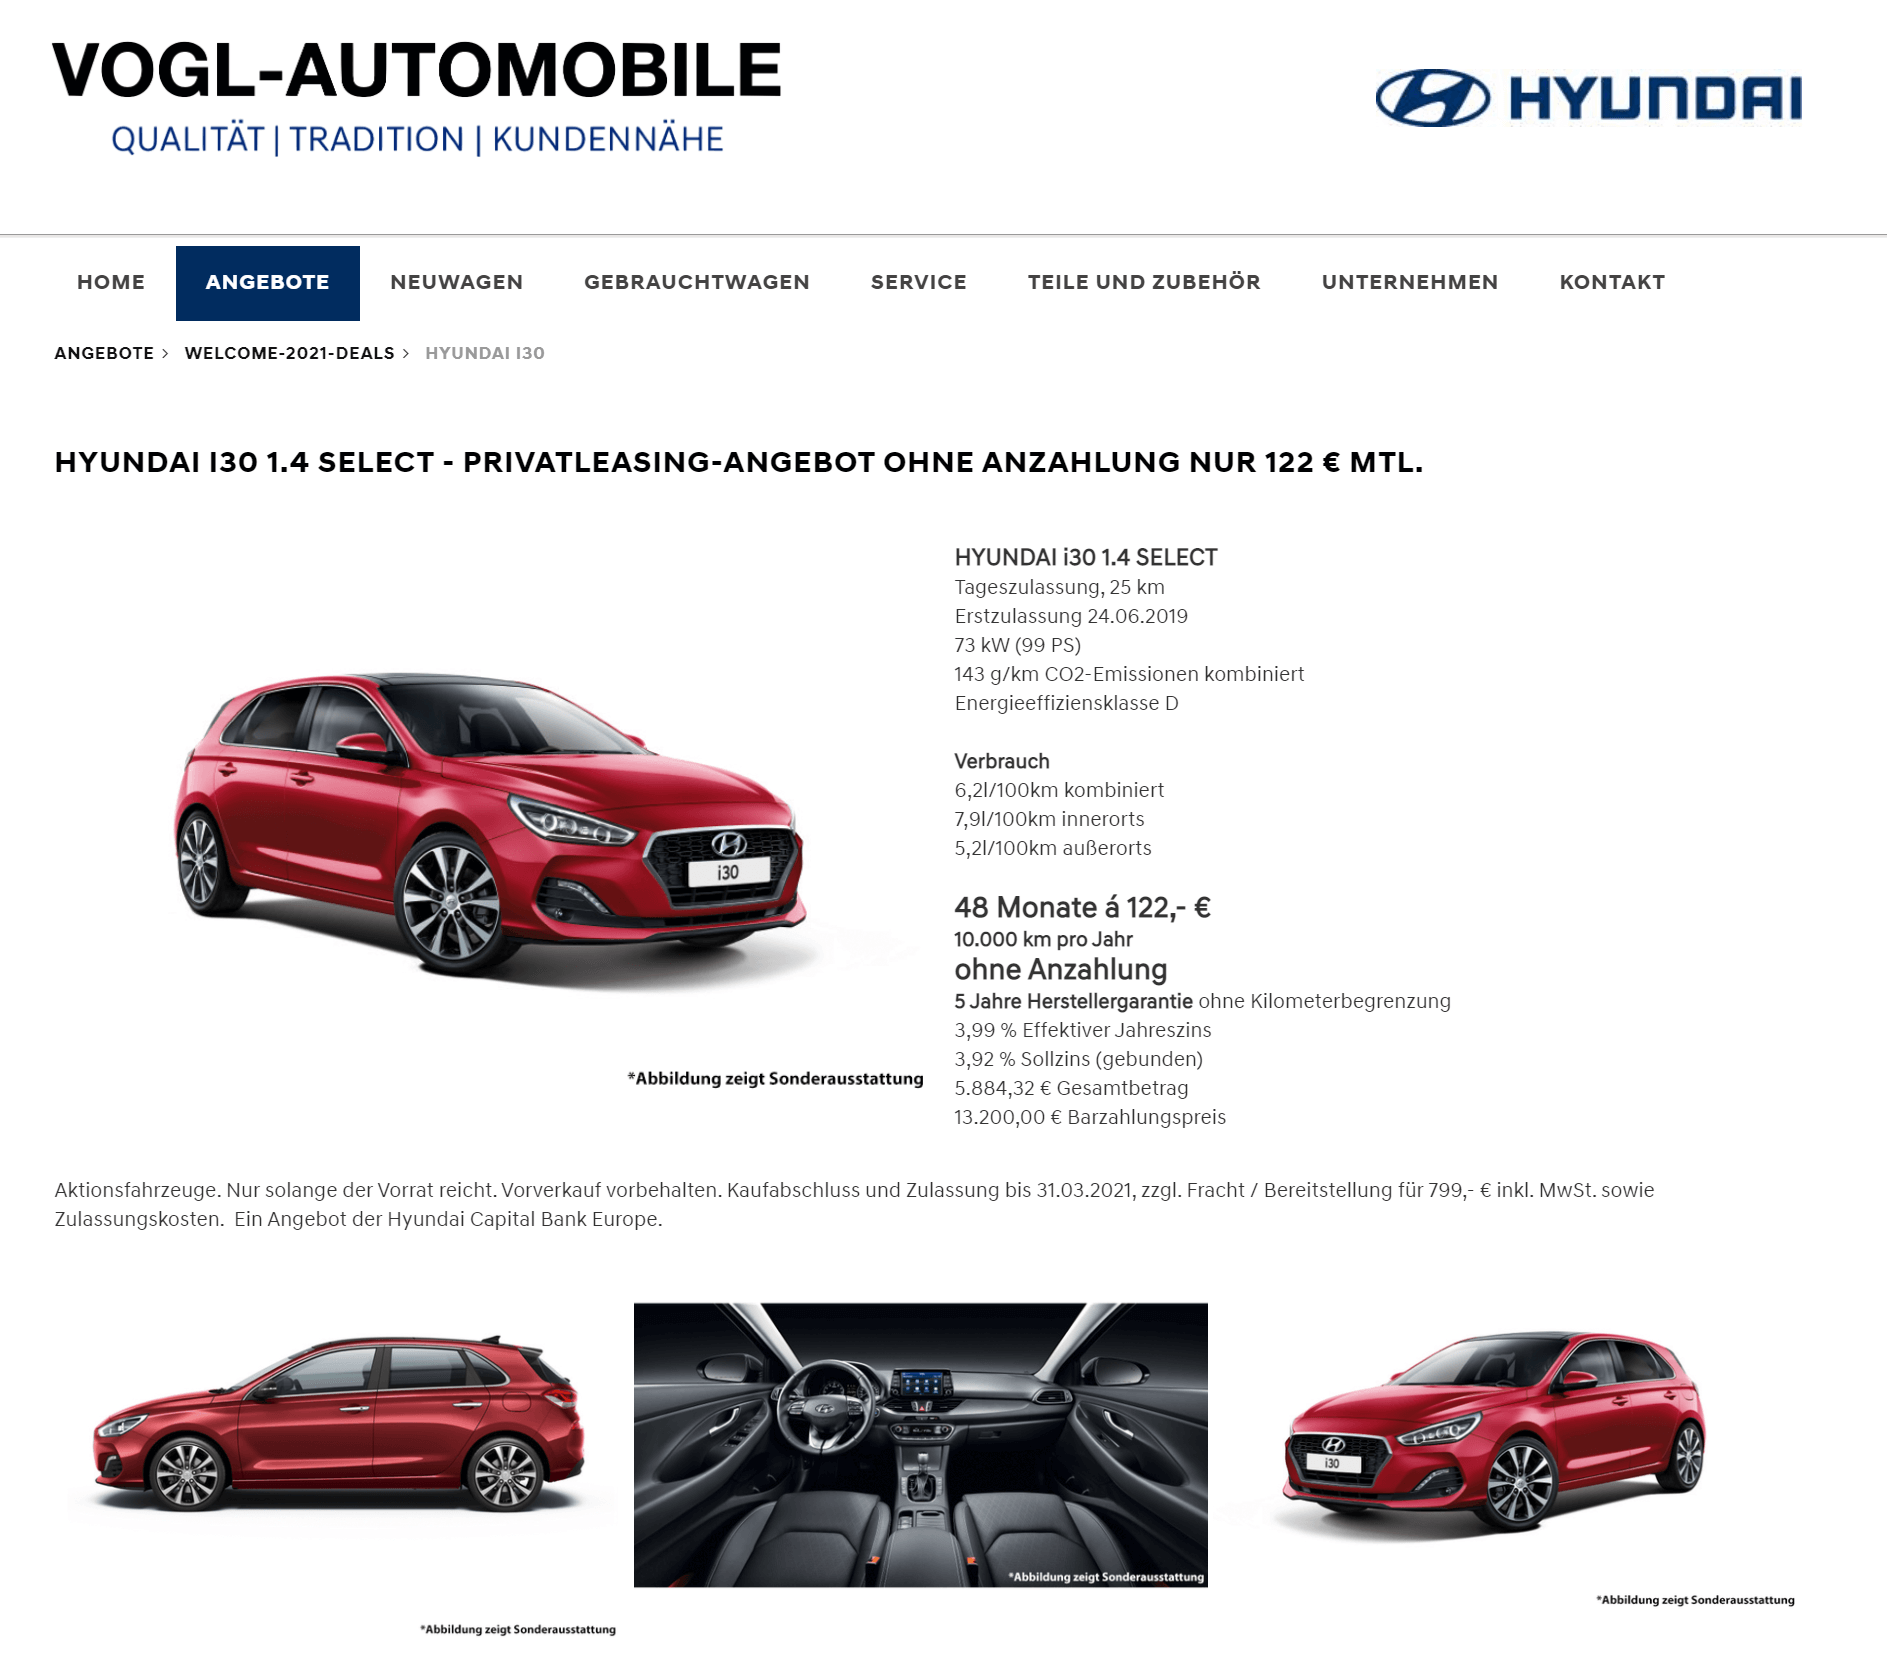Click the Vogl-Automobile site logo
1887x1656 pixels.
click(416, 96)
